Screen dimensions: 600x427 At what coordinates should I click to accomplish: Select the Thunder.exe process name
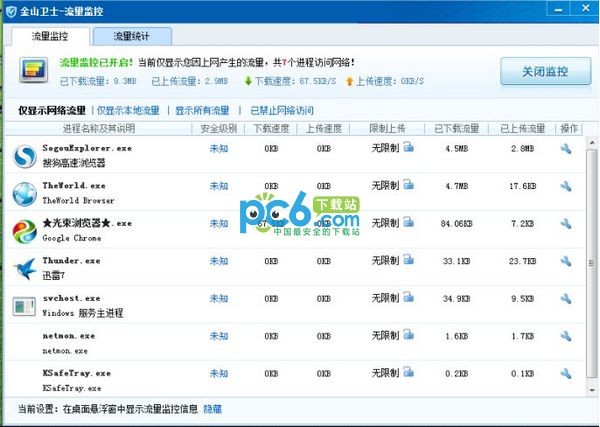pos(72,261)
